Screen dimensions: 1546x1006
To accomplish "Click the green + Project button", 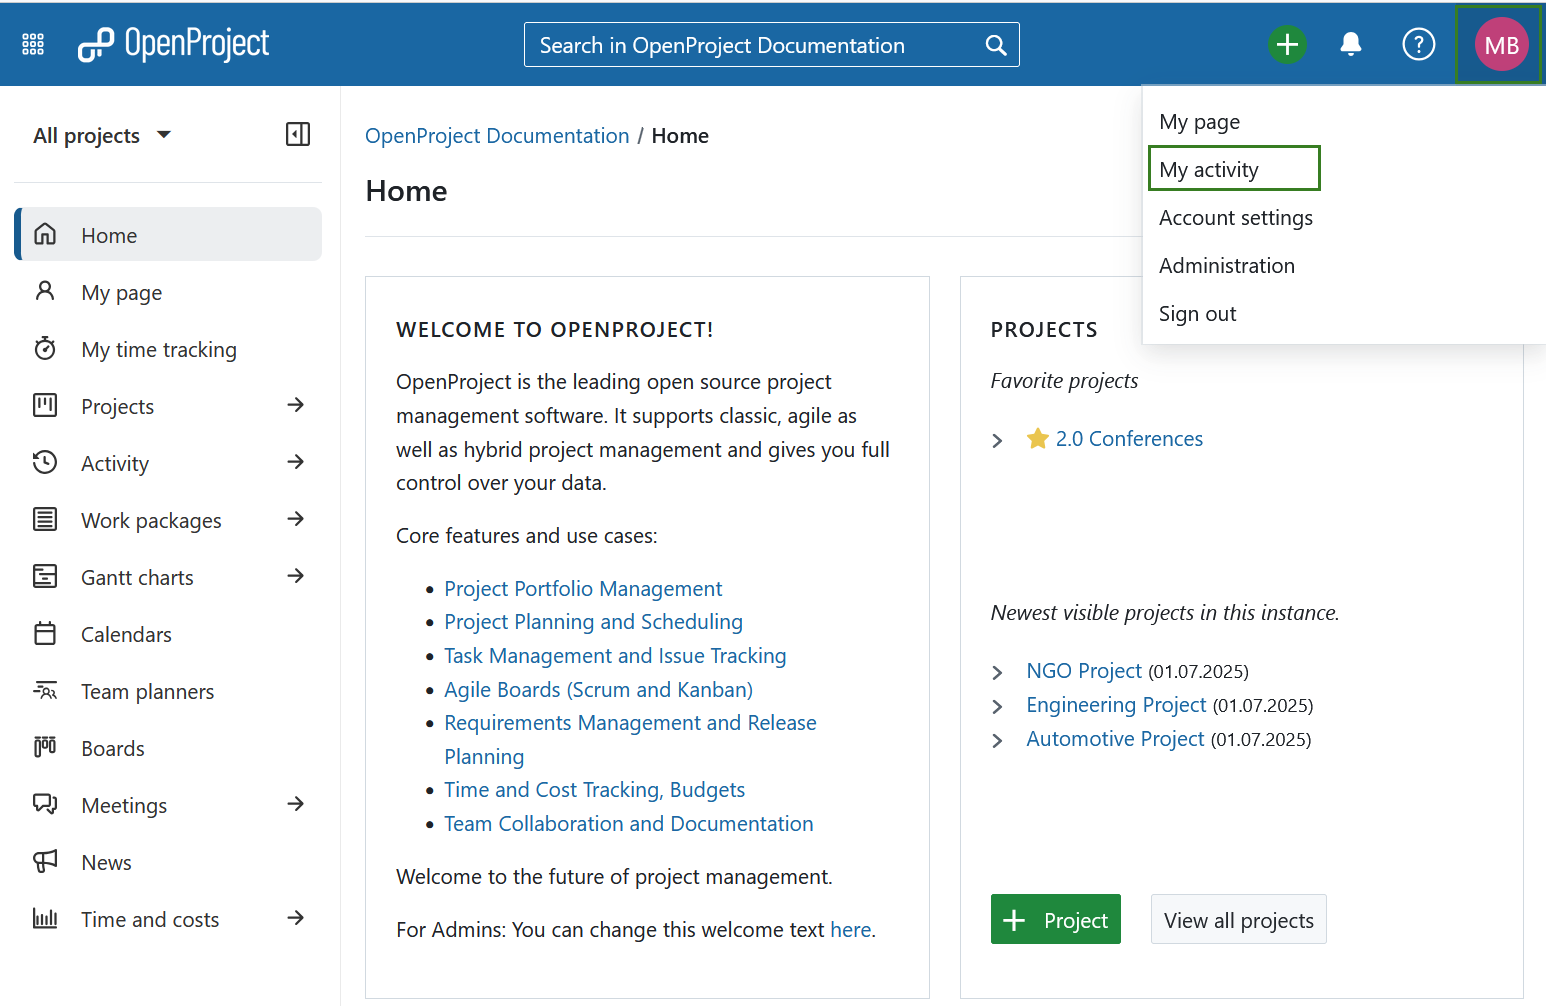I will (x=1056, y=919).
